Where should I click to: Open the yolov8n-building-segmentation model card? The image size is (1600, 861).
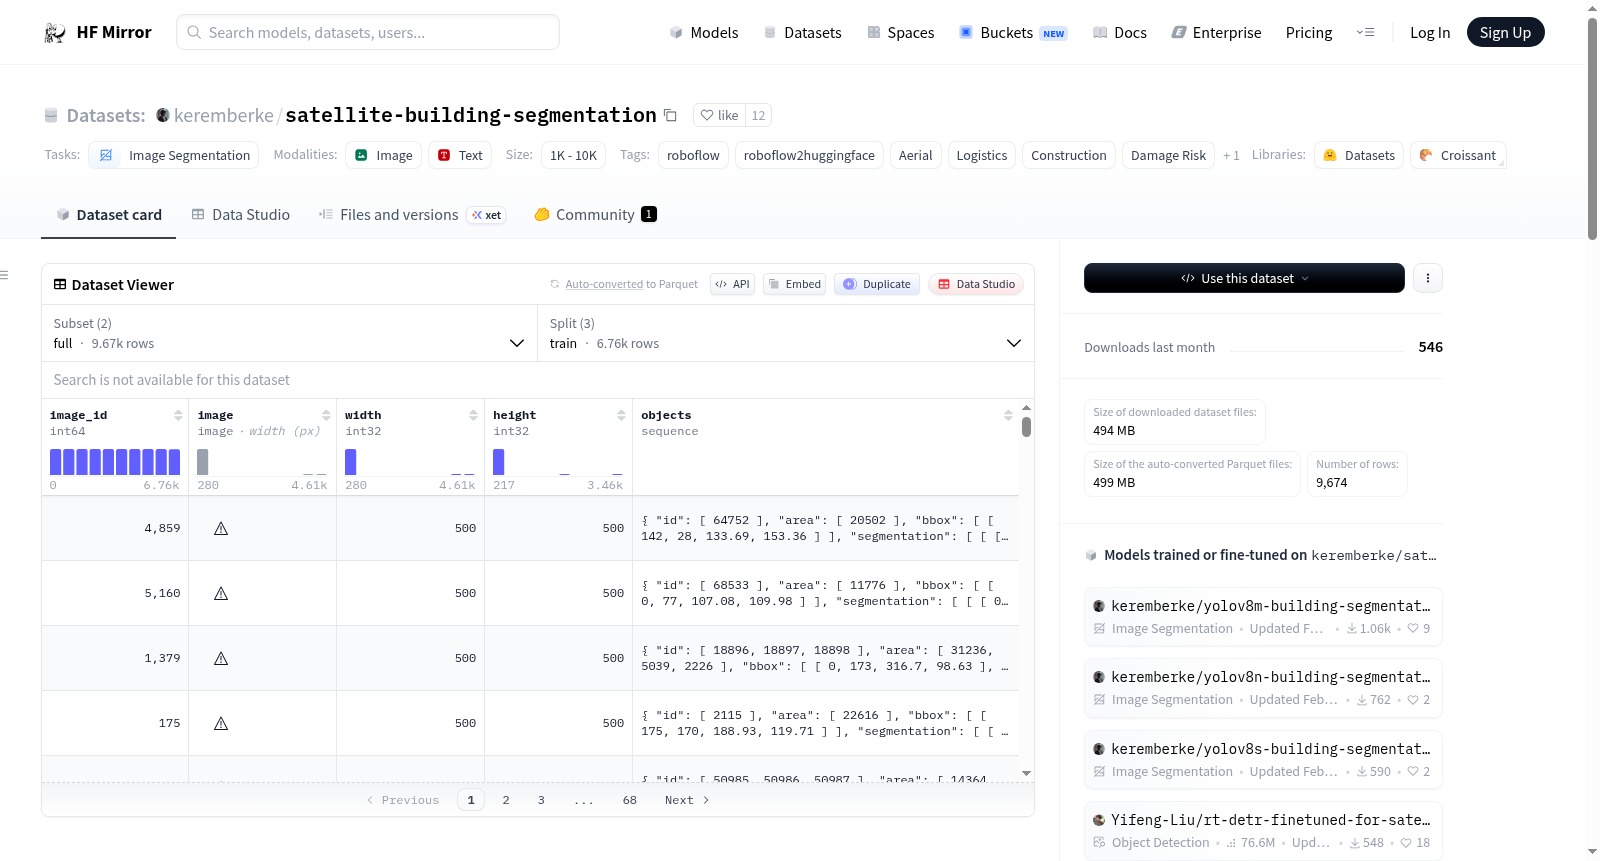coord(1263,688)
